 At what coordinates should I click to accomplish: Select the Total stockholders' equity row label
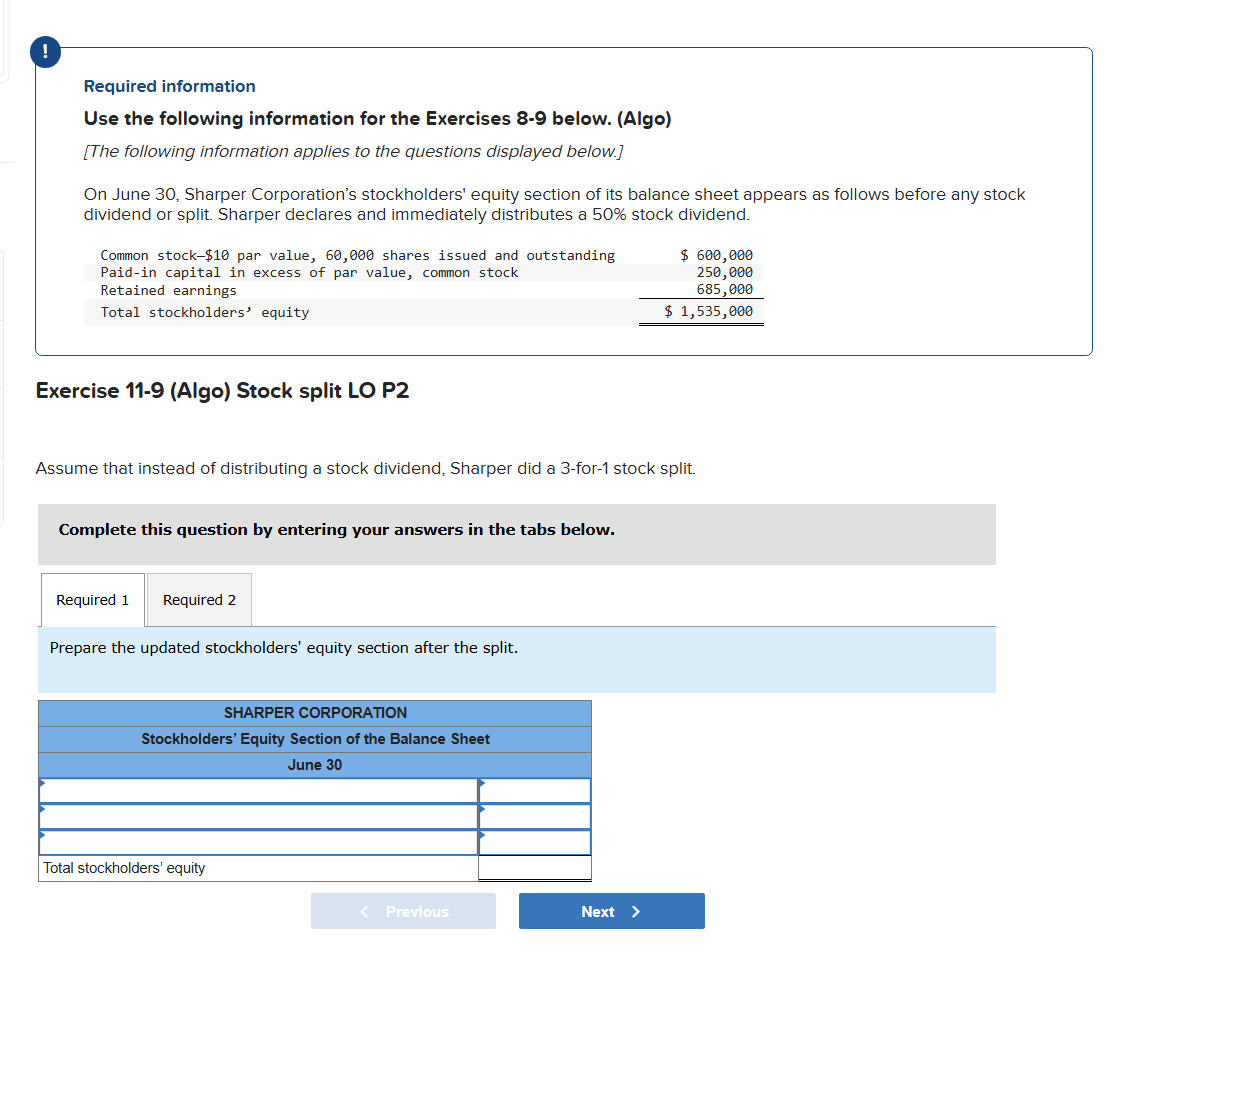point(124,868)
